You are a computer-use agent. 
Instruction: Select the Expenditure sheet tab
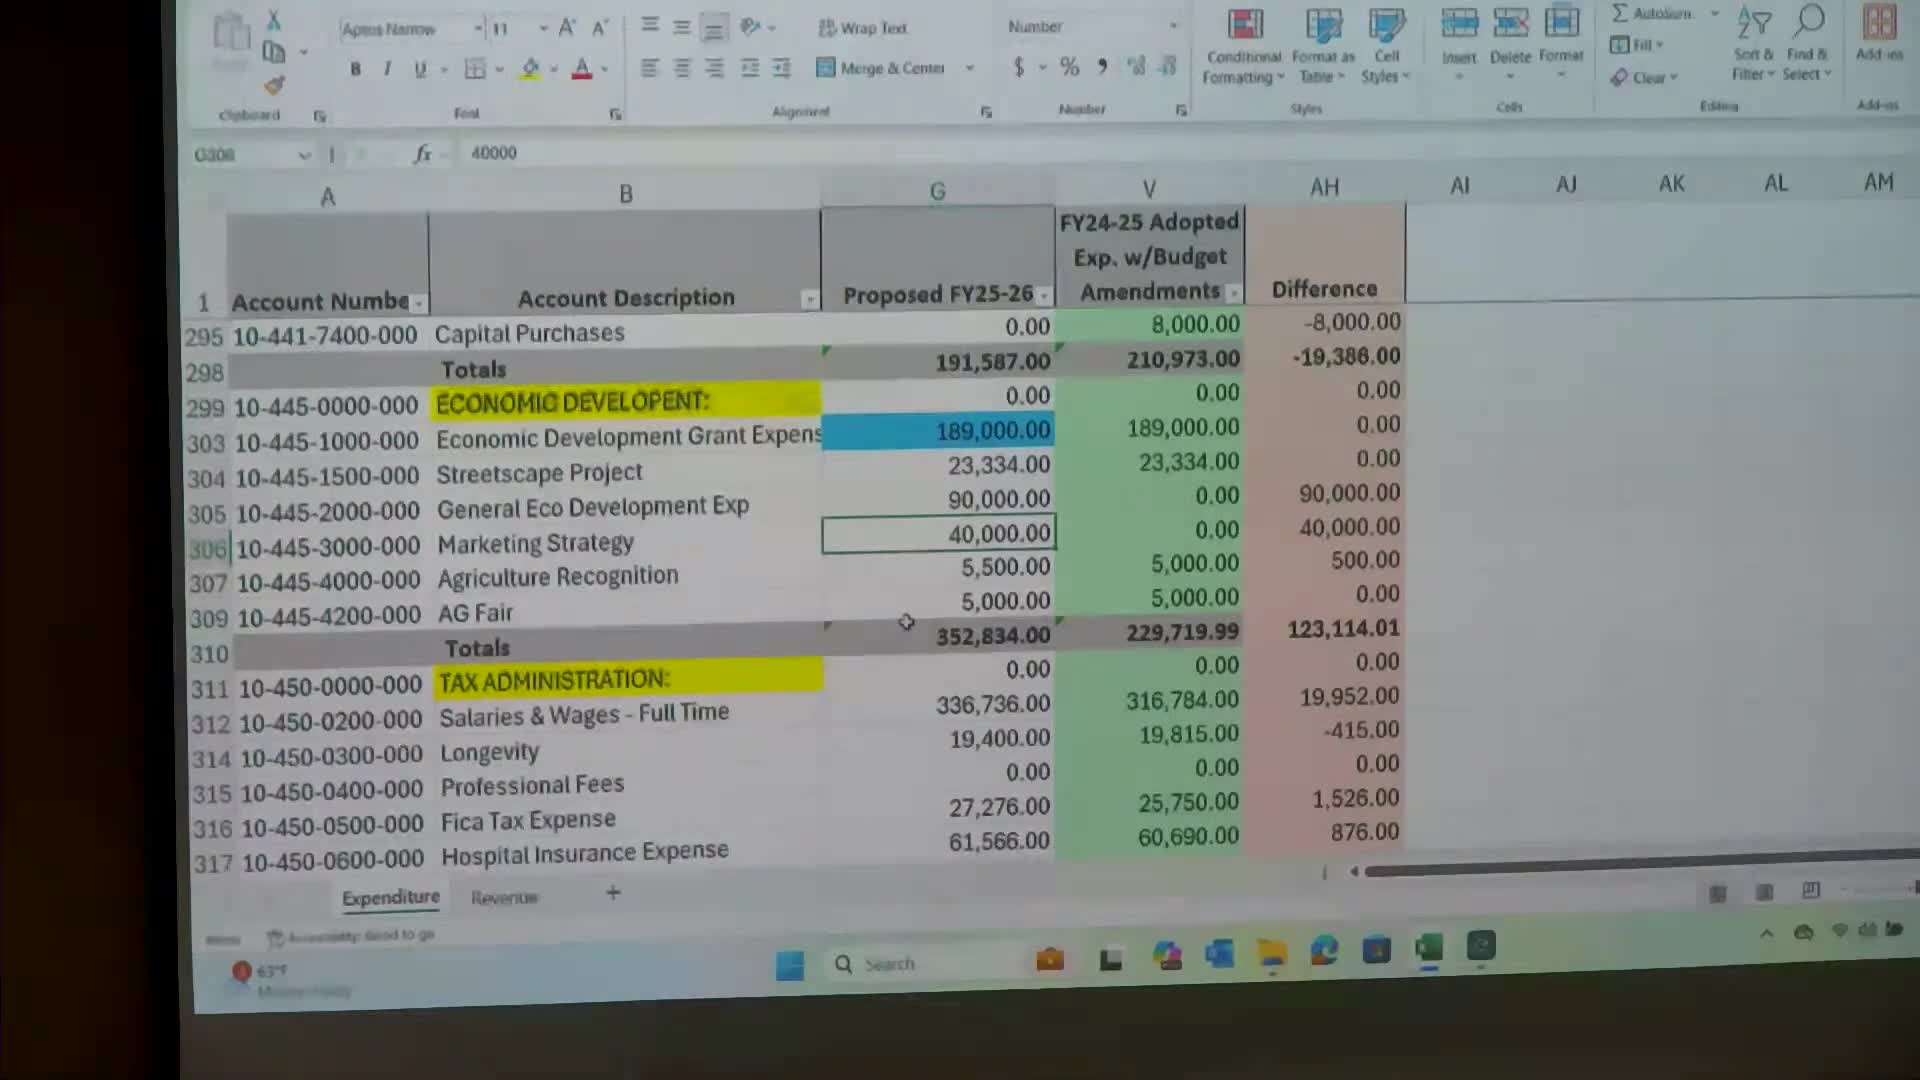391,897
